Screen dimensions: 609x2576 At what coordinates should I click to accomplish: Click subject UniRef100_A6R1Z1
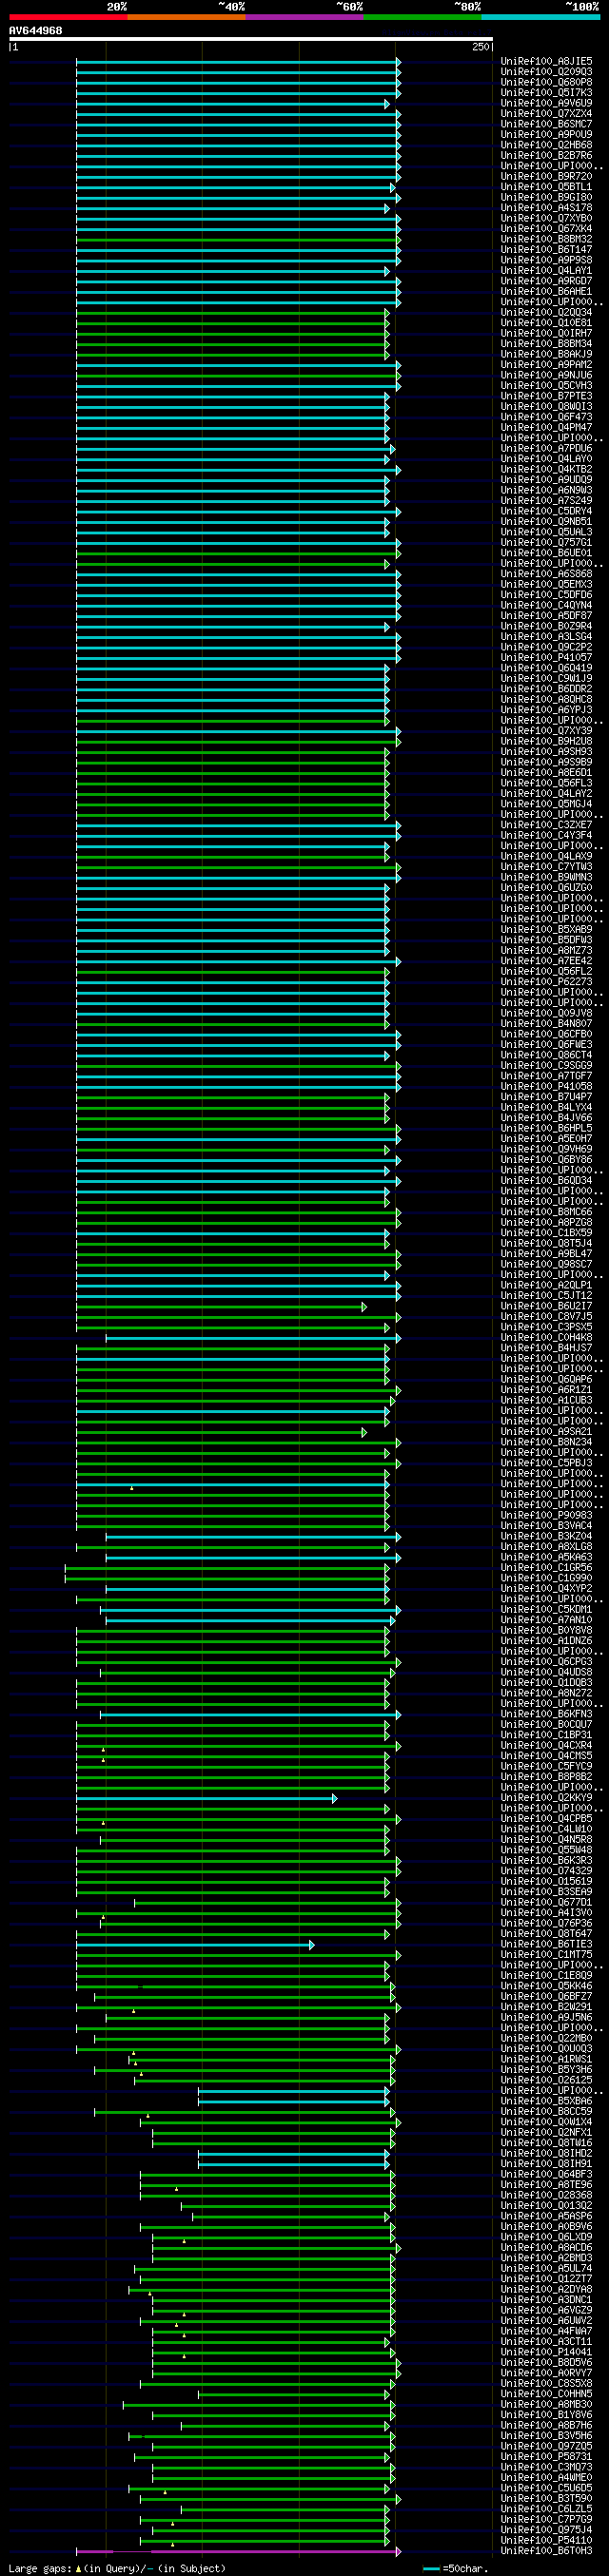pos(546,1391)
